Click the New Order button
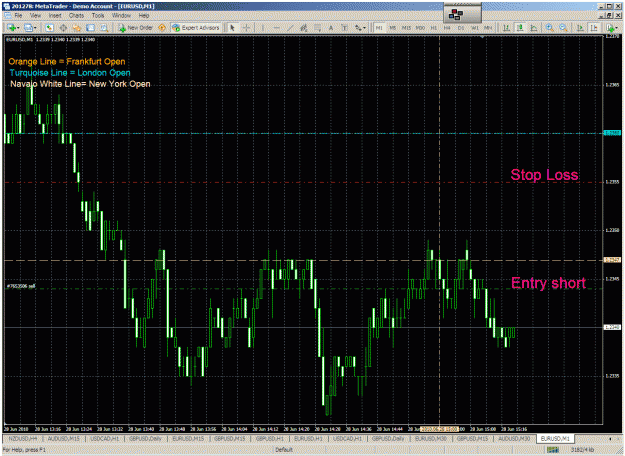Image resolution: width=625 pixels, height=456 pixels. point(136,28)
